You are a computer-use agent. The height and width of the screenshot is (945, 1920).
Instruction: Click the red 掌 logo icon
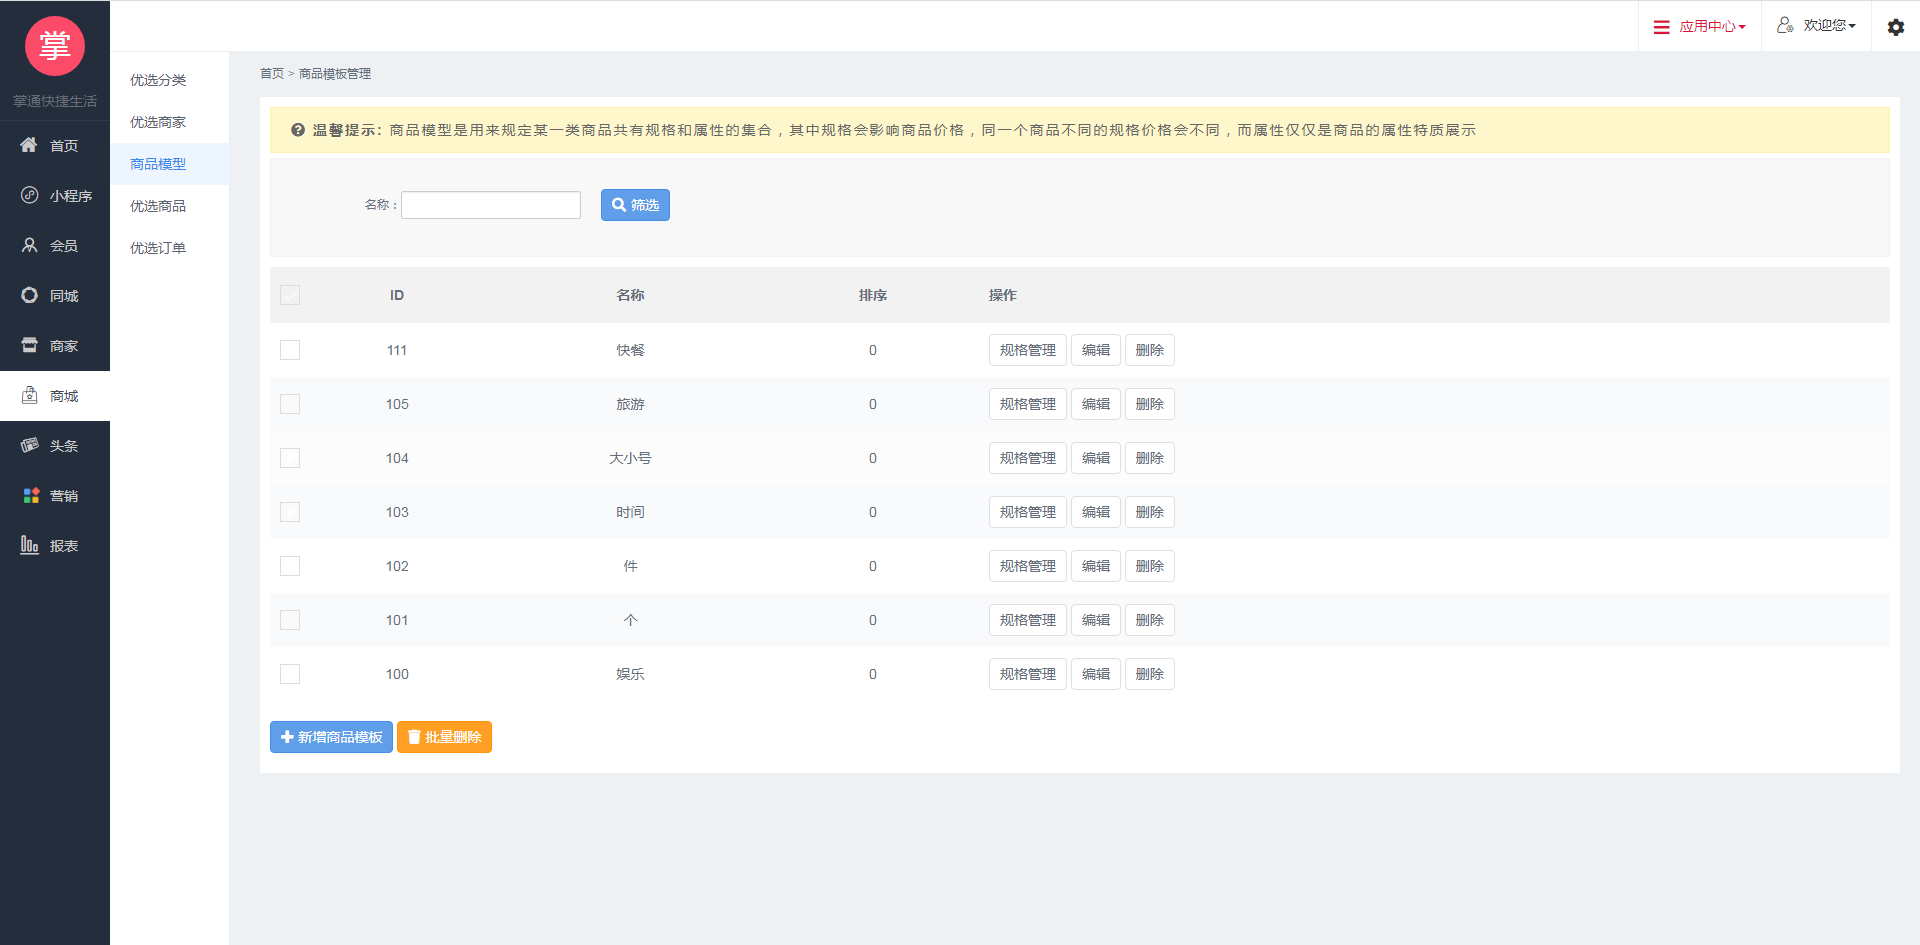click(x=54, y=46)
